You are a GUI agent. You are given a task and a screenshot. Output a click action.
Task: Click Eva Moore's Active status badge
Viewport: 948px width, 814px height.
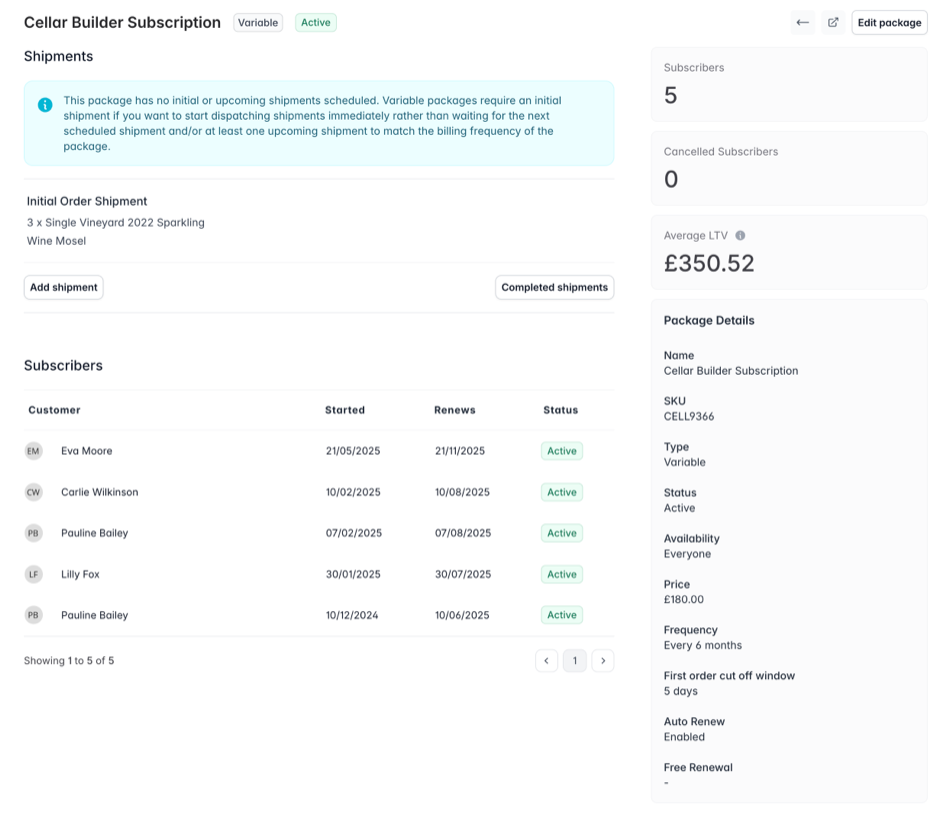[x=562, y=451]
